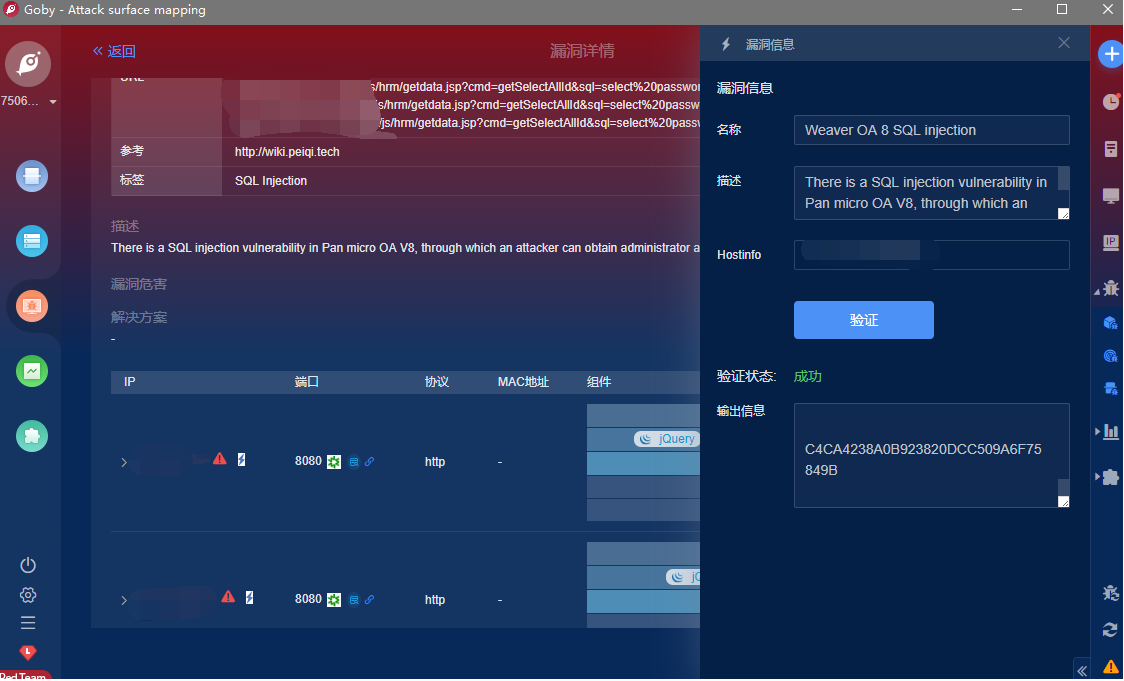This screenshot has width=1124, height=681.
Task: Expand the second IP table row
Action: (124, 600)
